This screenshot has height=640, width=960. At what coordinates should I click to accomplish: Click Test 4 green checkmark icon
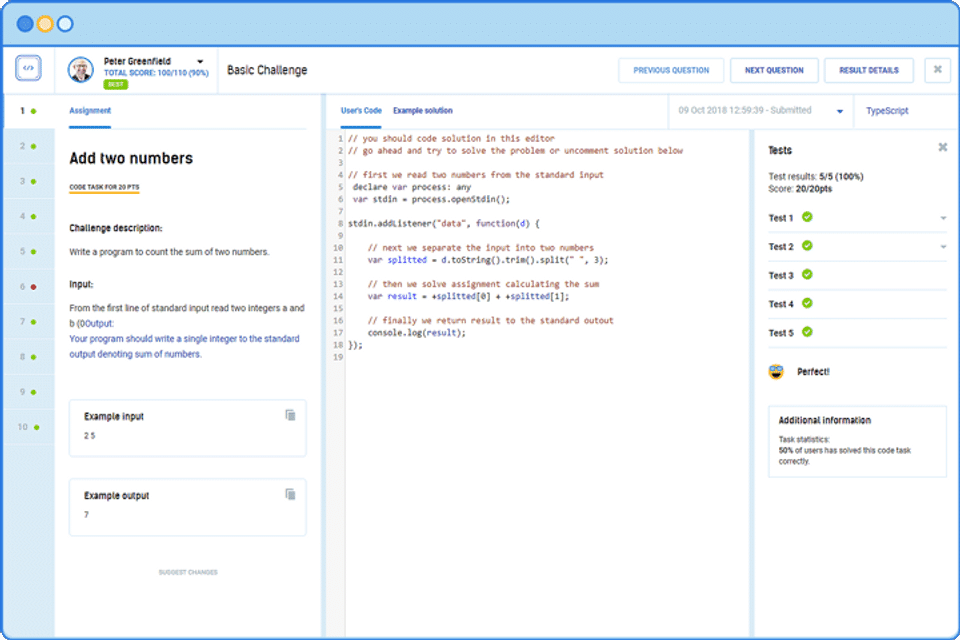(x=807, y=303)
